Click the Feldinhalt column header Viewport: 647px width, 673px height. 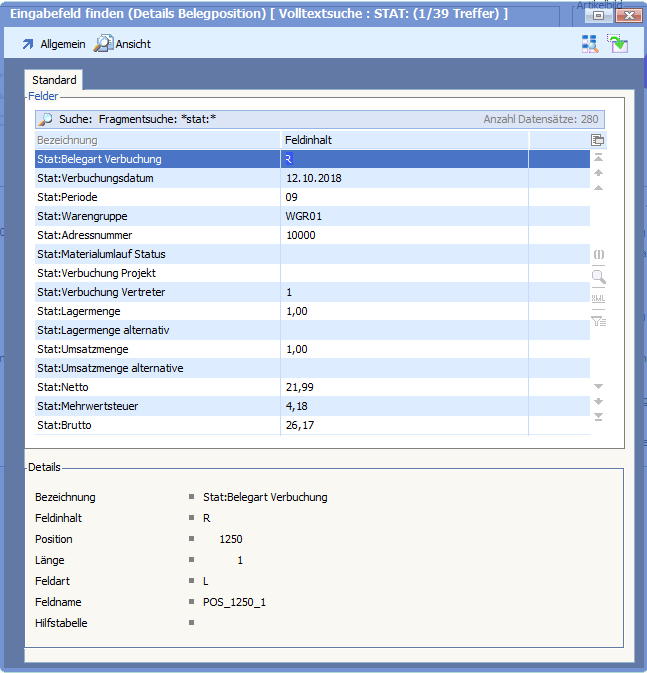(x=404, y=140)
